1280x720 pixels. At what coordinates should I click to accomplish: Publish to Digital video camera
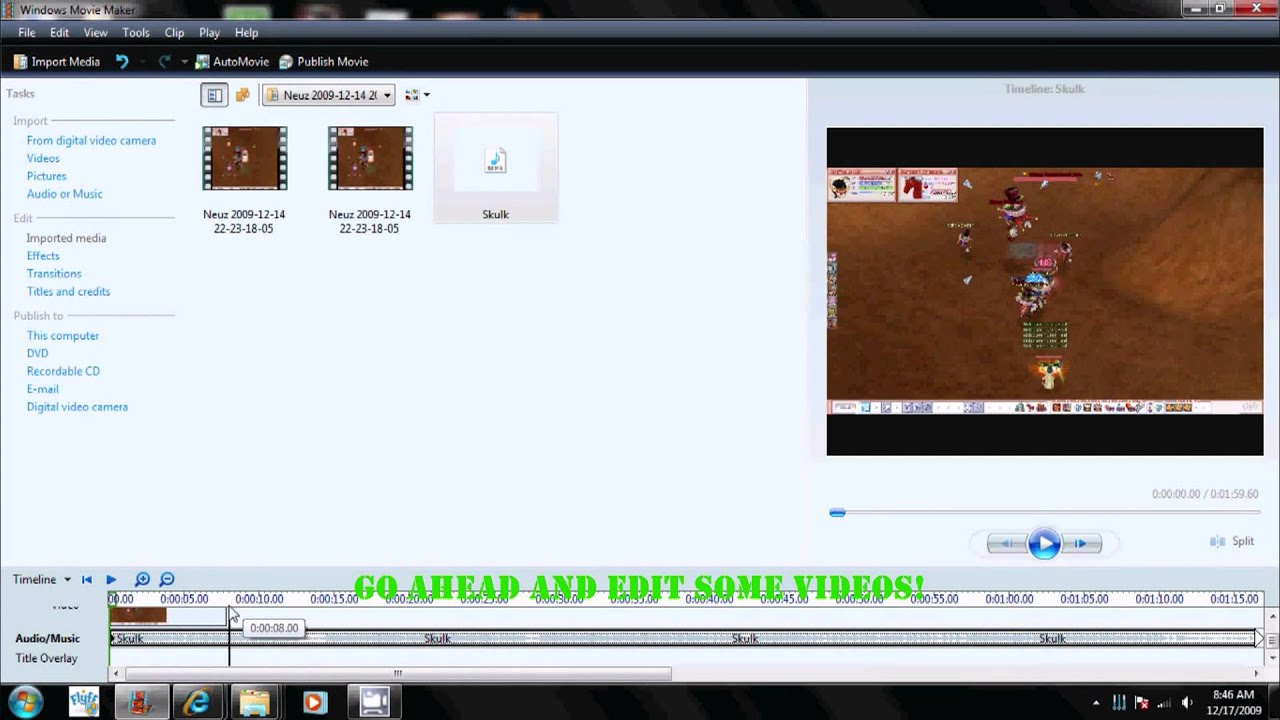[x=77, y=407]
